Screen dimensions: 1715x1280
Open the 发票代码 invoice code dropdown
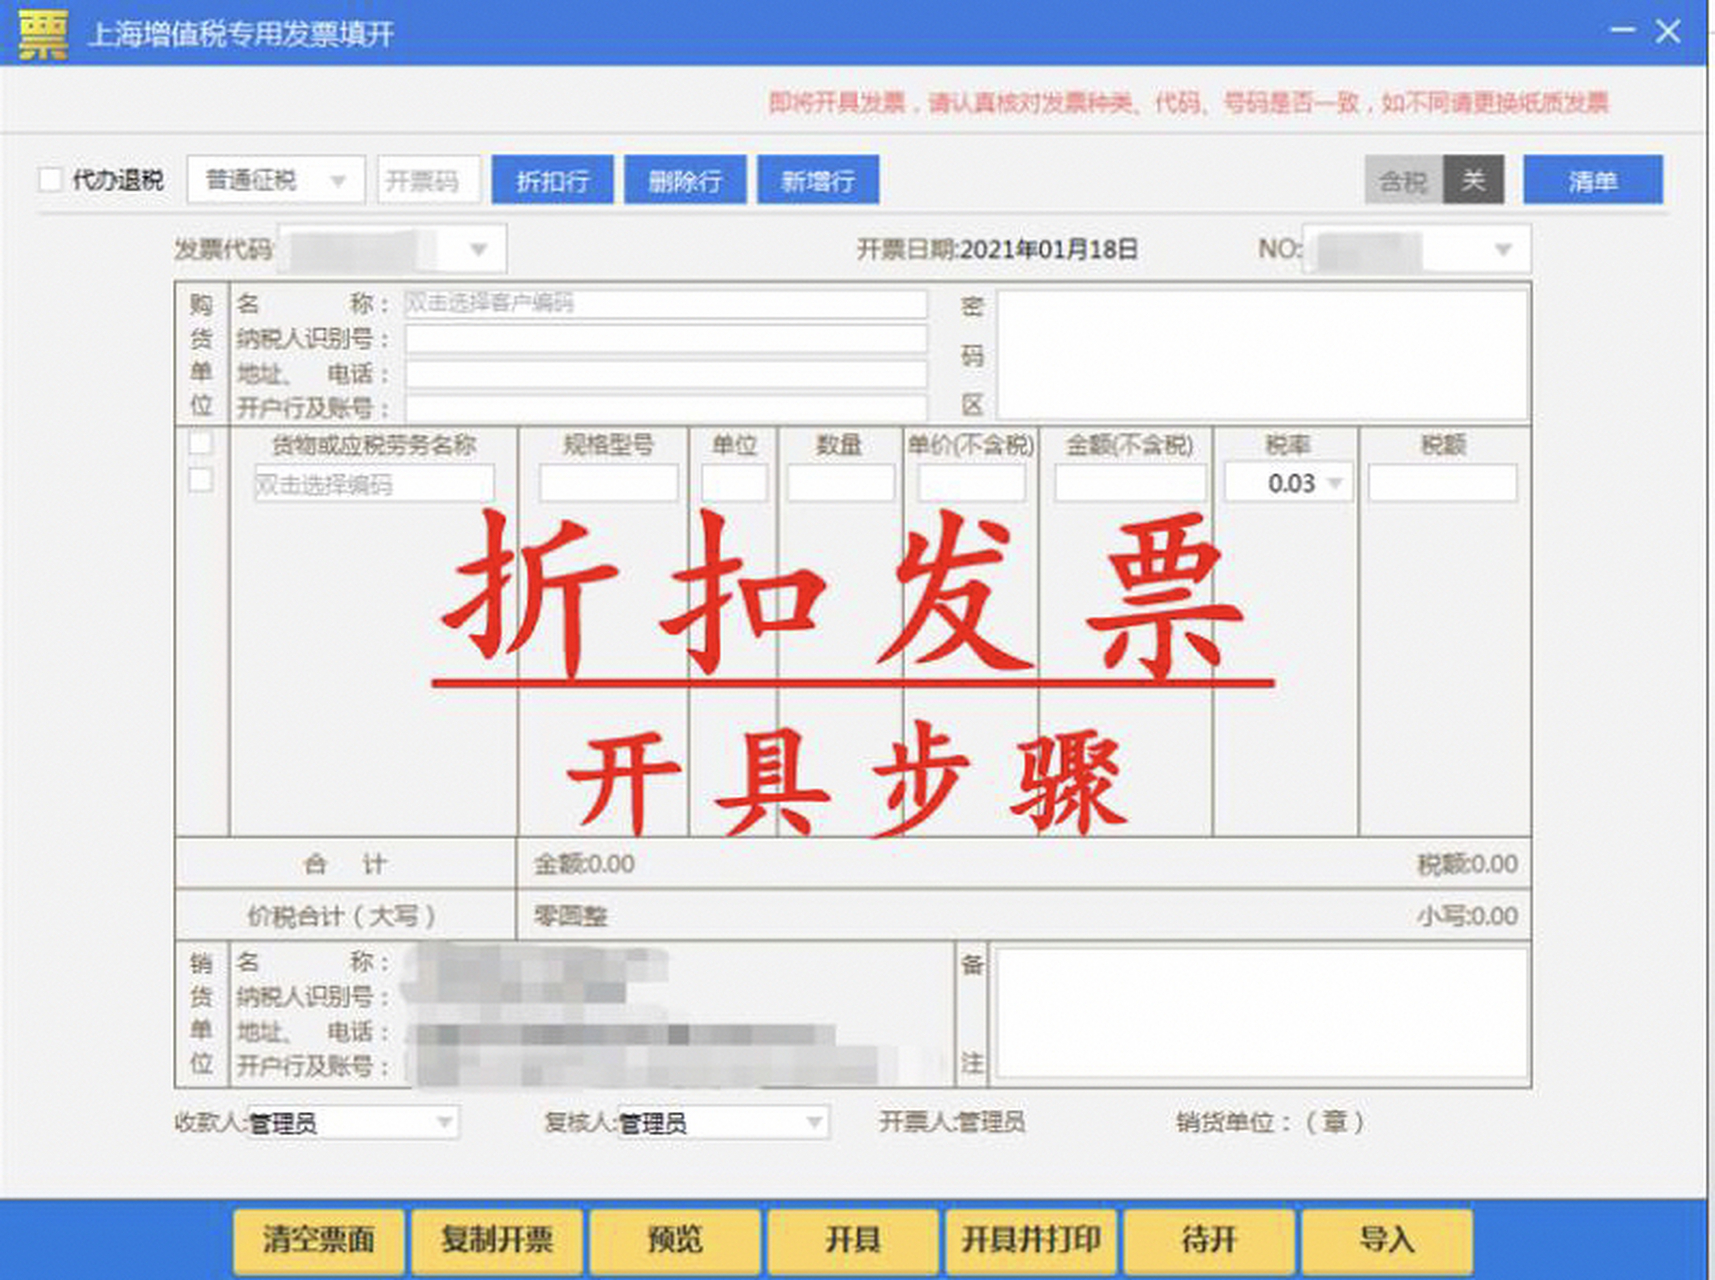tap(477, 249)
